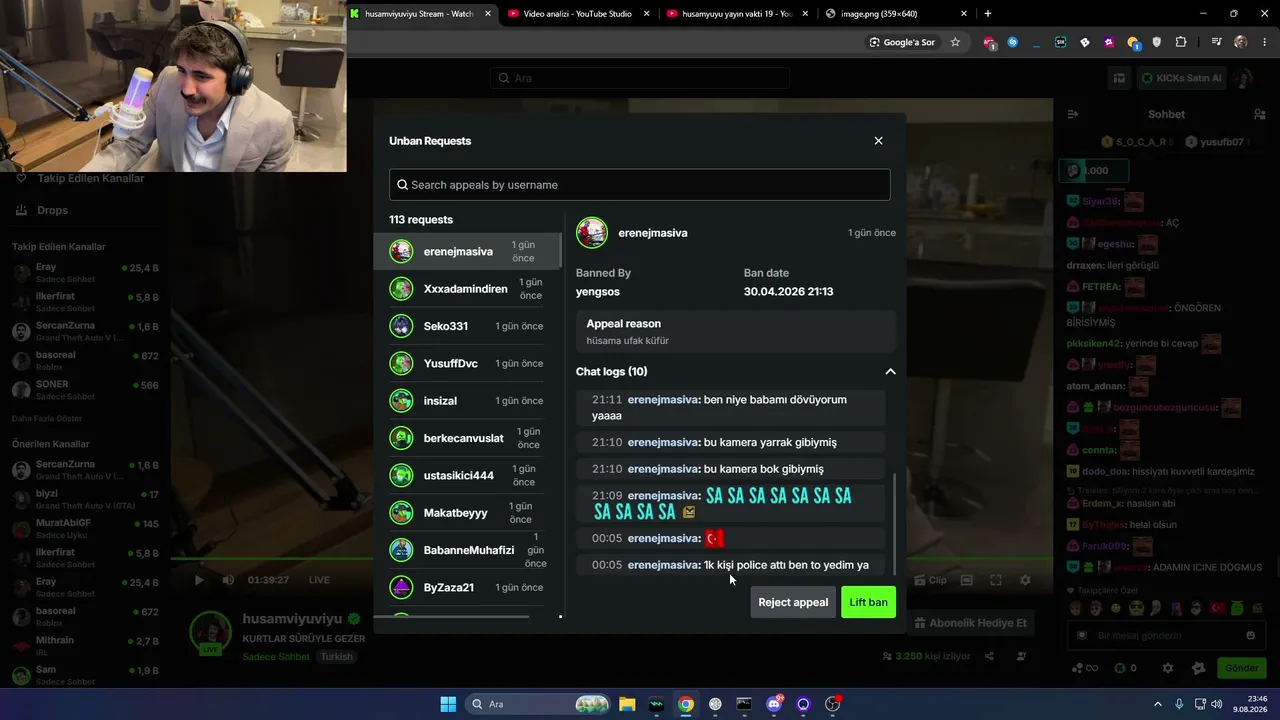The image size is (1280, 720).
Task: Select YusuffDvc in the requests list
Action: (467, 363)
